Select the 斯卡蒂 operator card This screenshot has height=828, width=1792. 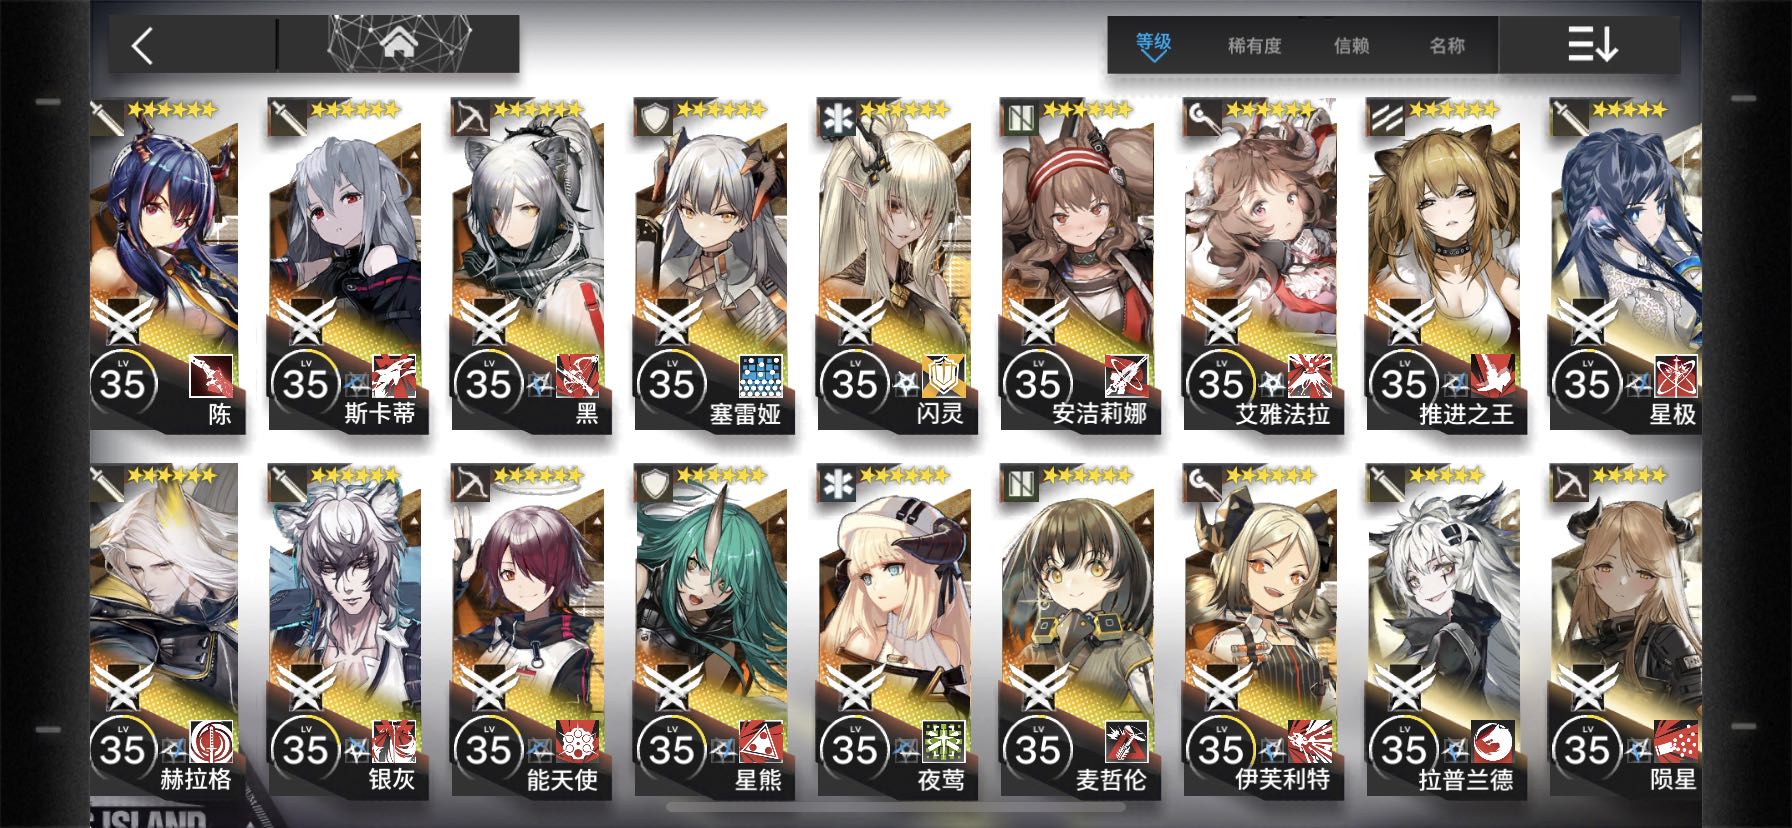pyautogui.click(x=345, y=265)
